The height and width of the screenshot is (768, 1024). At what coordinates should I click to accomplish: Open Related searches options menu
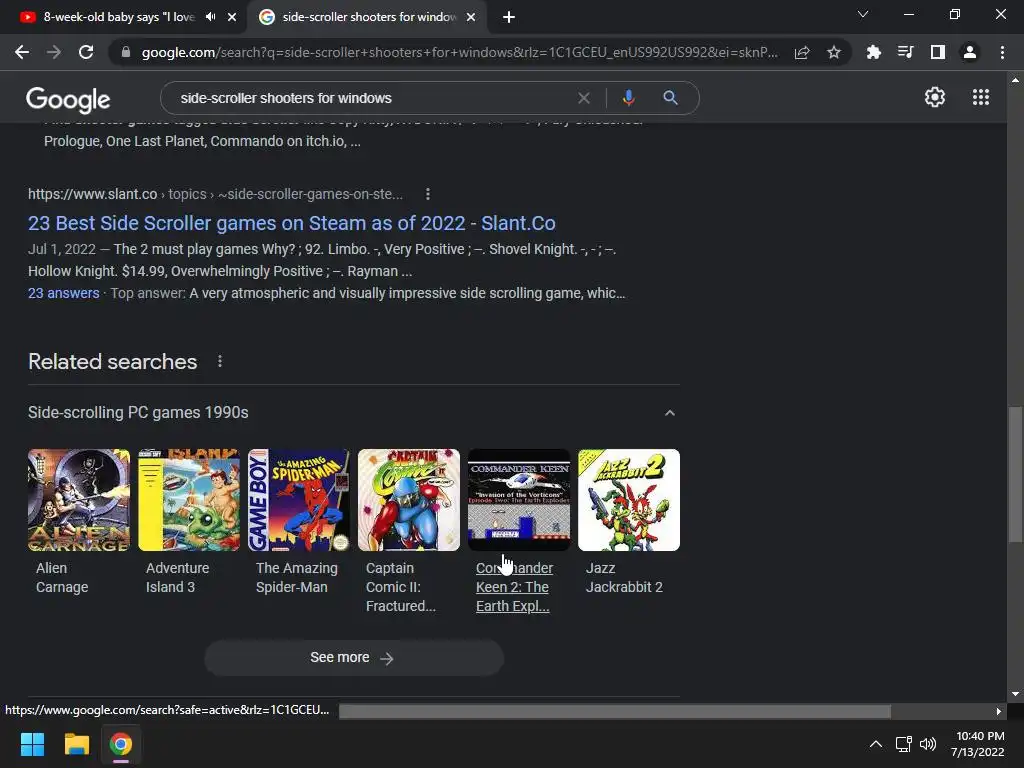click(x=220, y=361)
